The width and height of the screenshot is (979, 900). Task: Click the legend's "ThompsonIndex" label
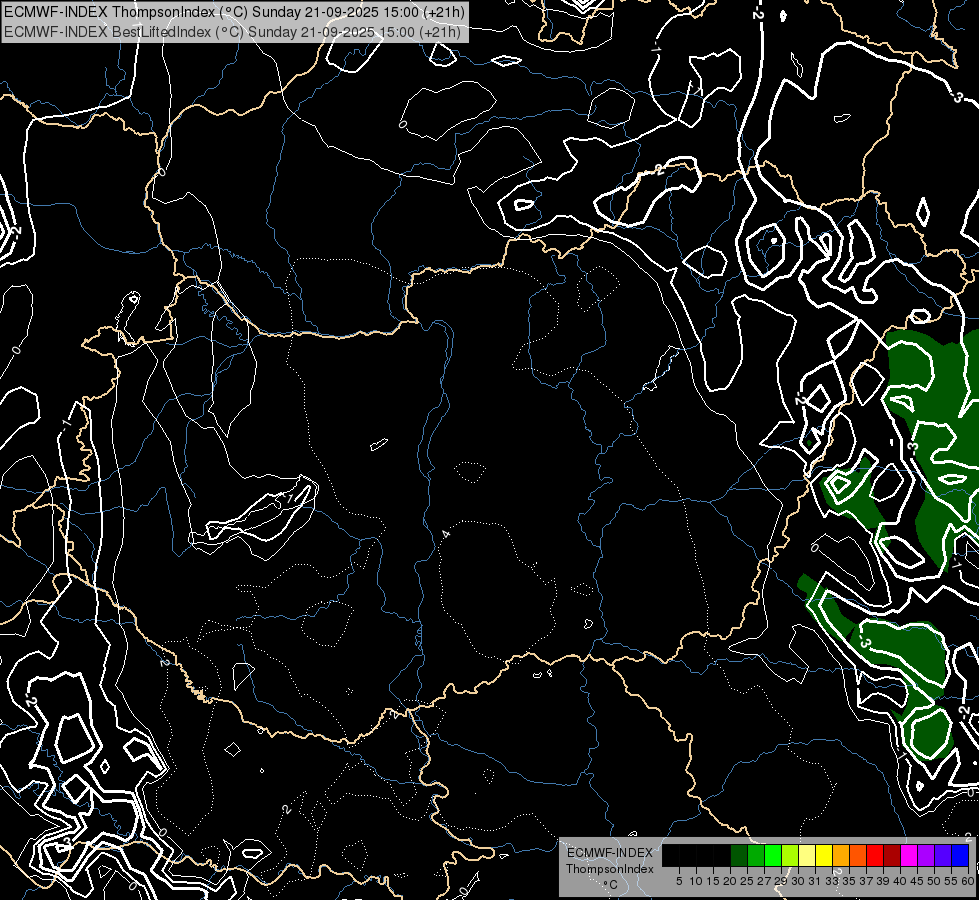tap(610, 869)
